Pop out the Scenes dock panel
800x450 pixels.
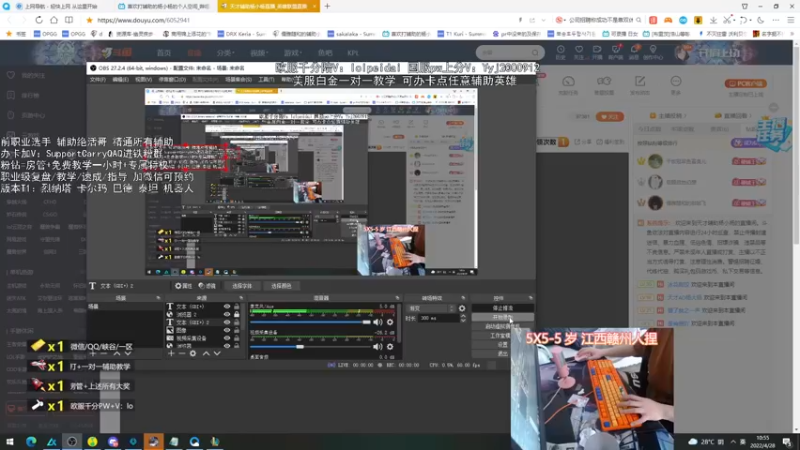tap(158, 298)
